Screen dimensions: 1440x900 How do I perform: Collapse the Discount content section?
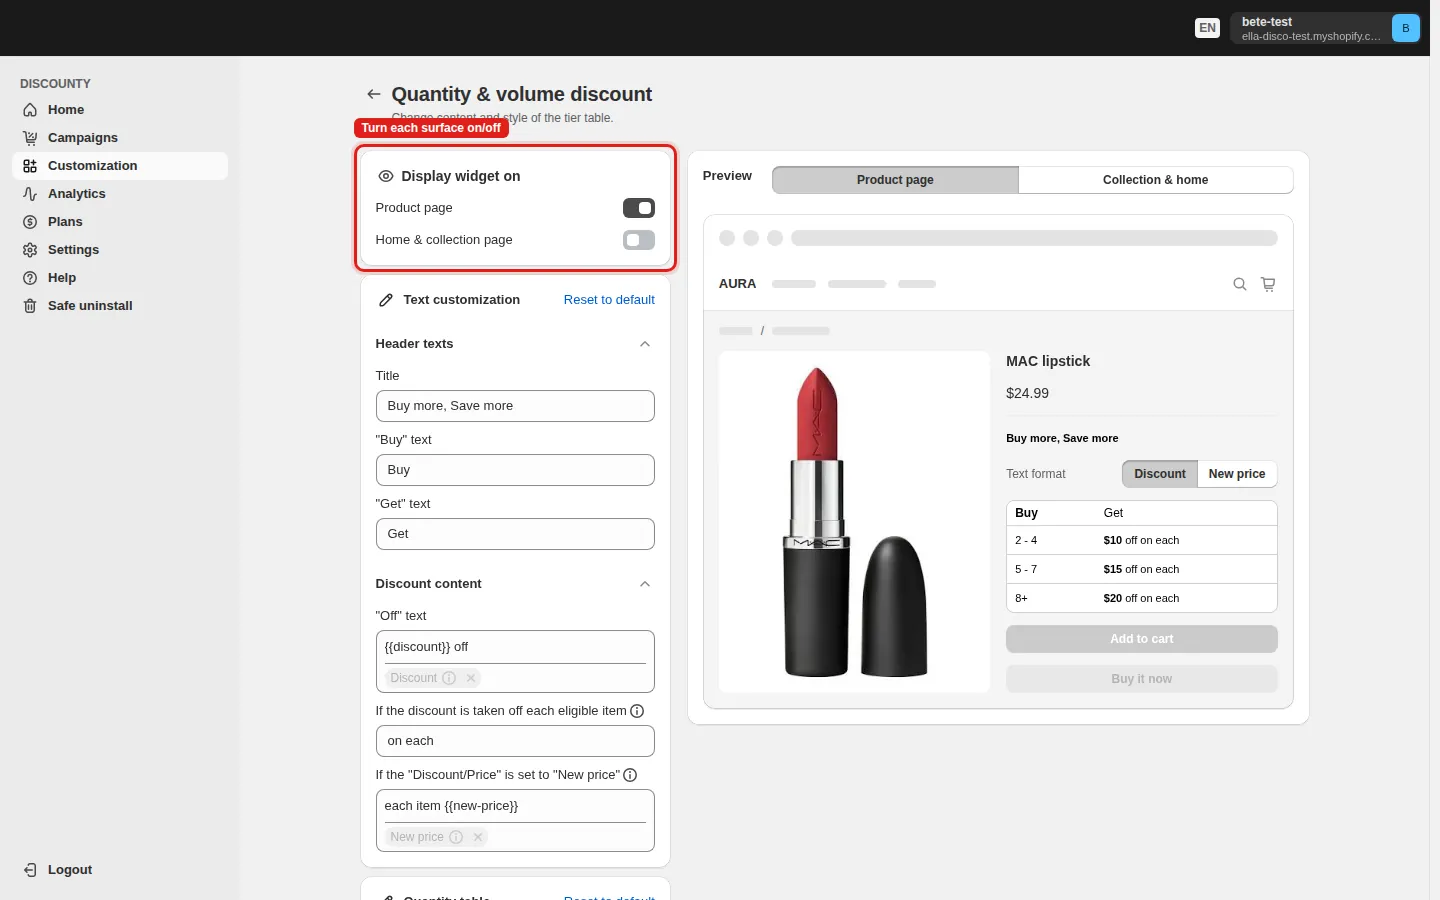click(x=645, y=584)
